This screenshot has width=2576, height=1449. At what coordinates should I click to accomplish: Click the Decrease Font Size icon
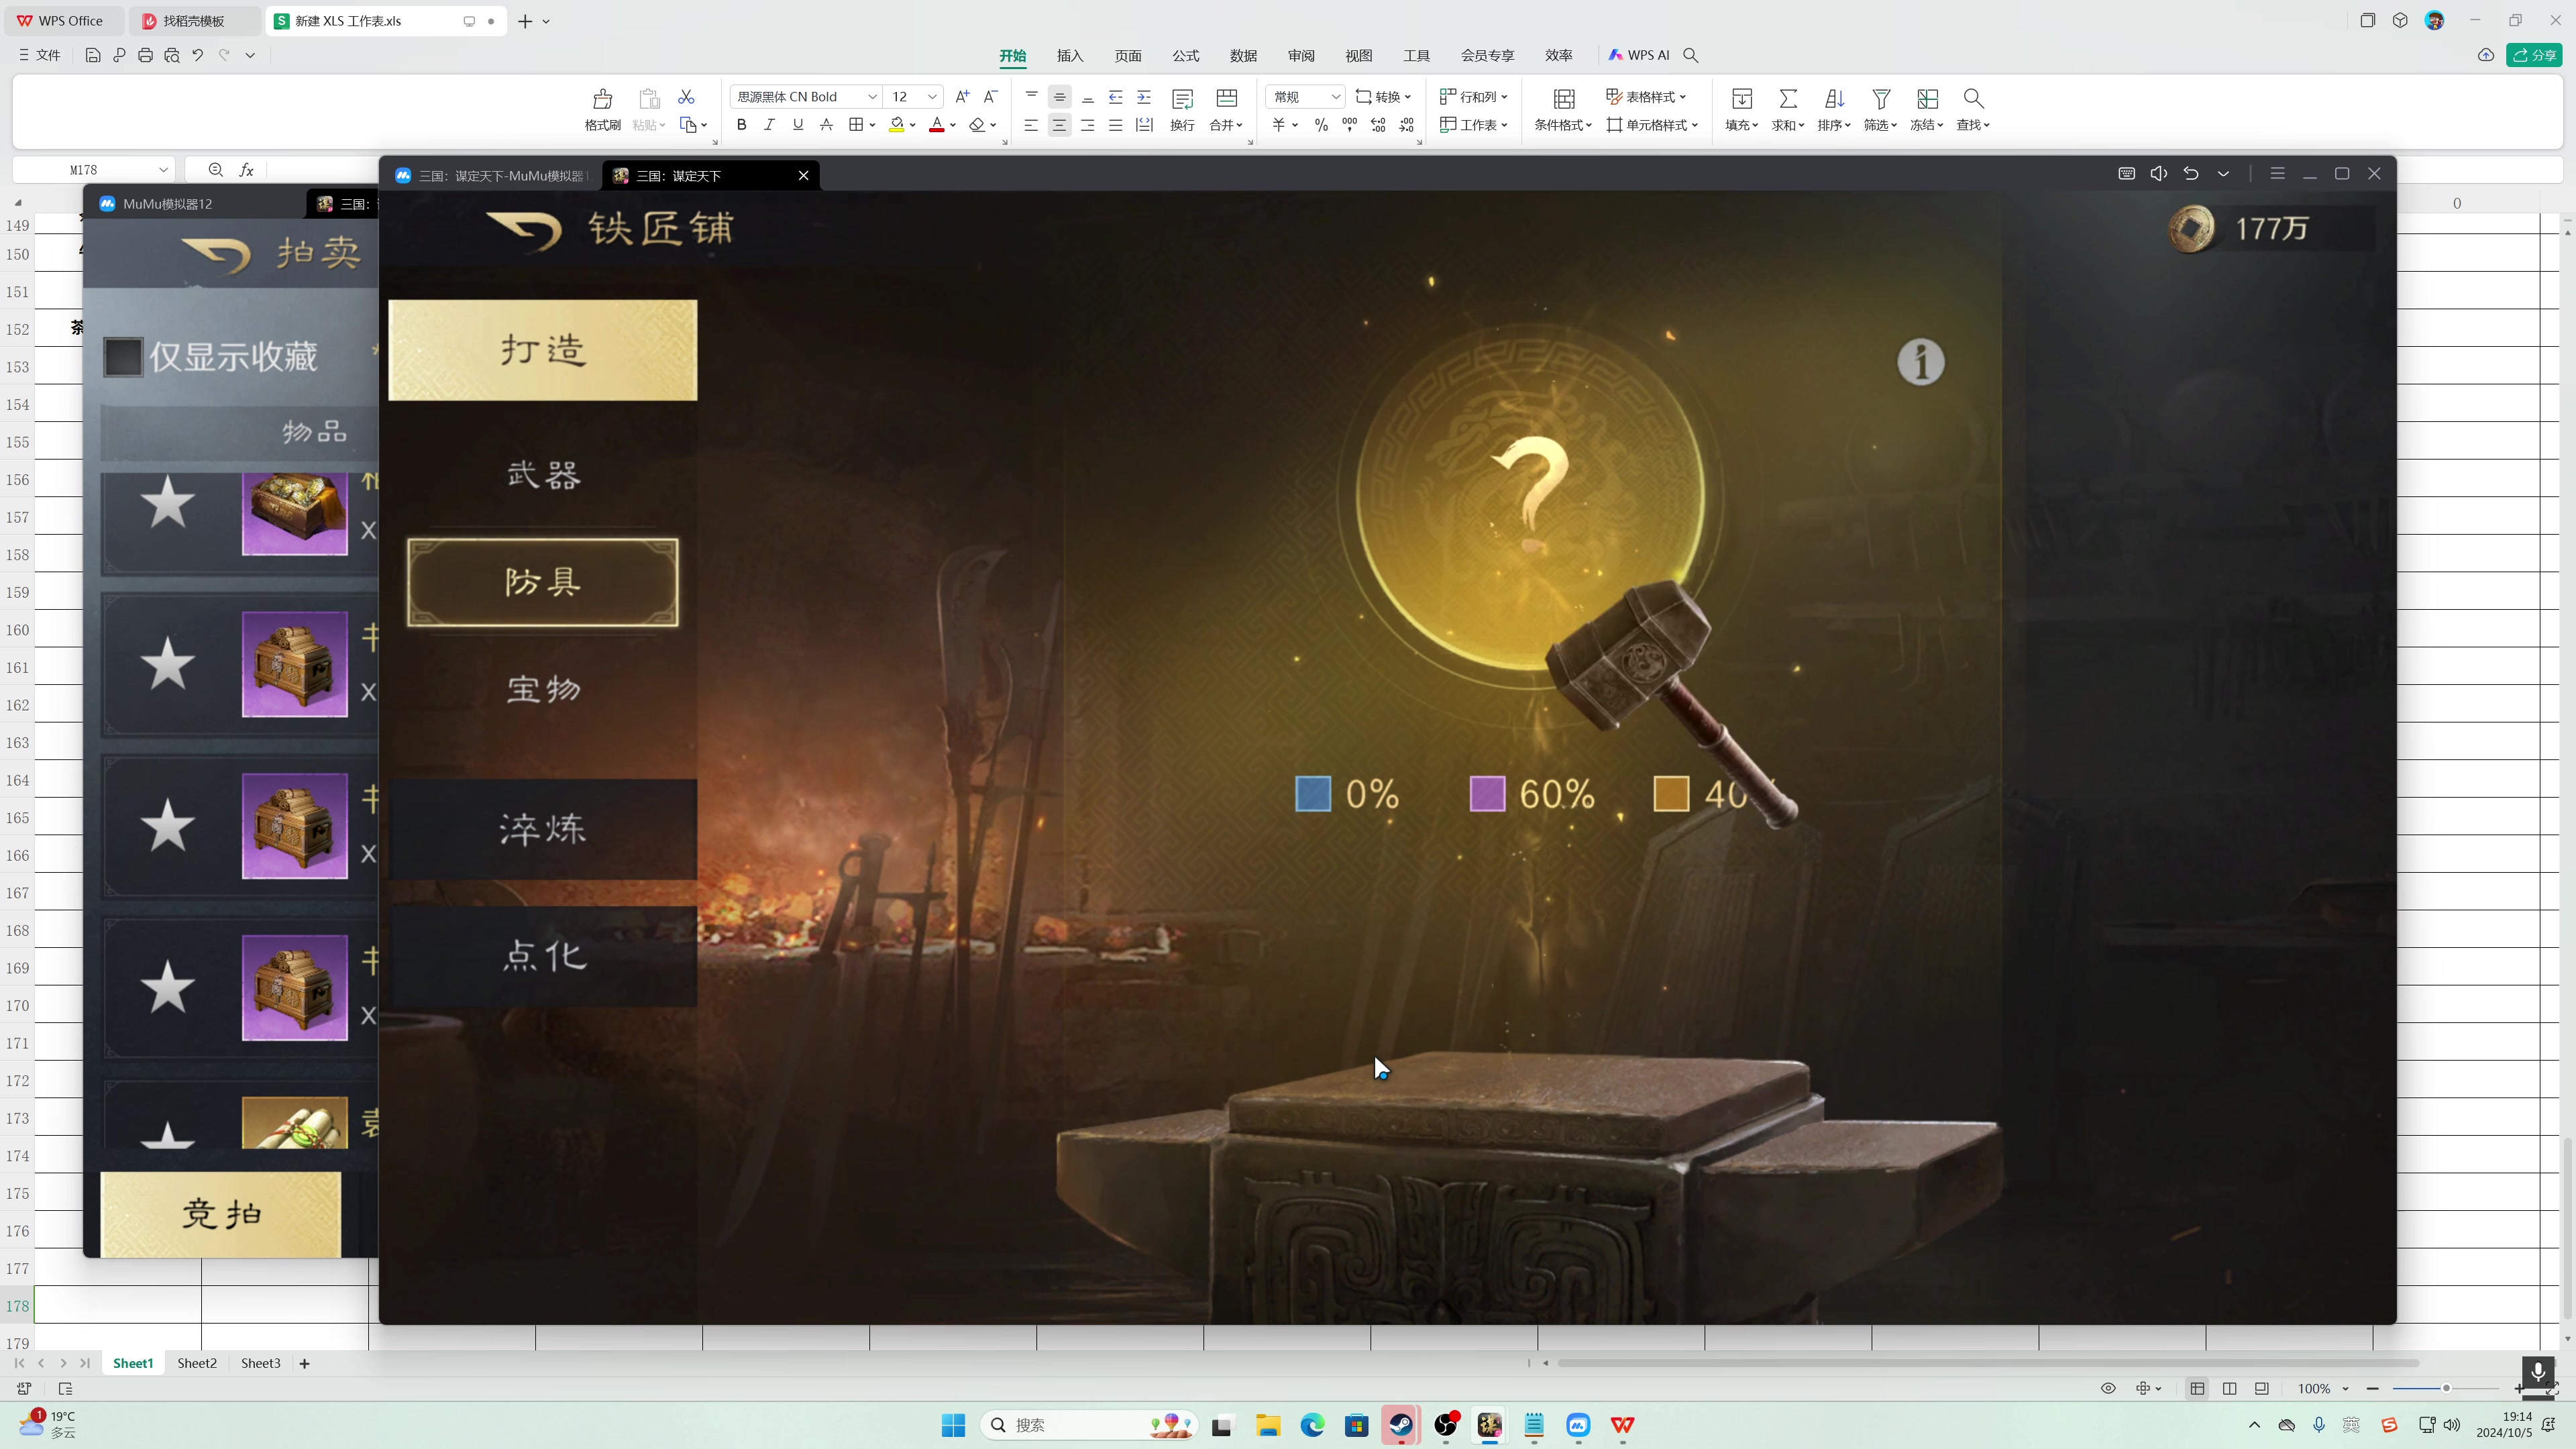click(990, 97)
